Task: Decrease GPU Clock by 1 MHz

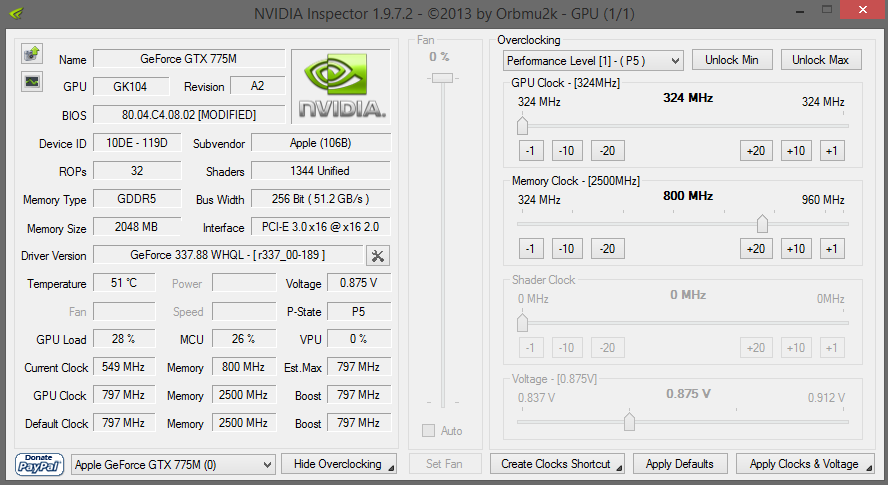Action: click(x=531, y=151)
